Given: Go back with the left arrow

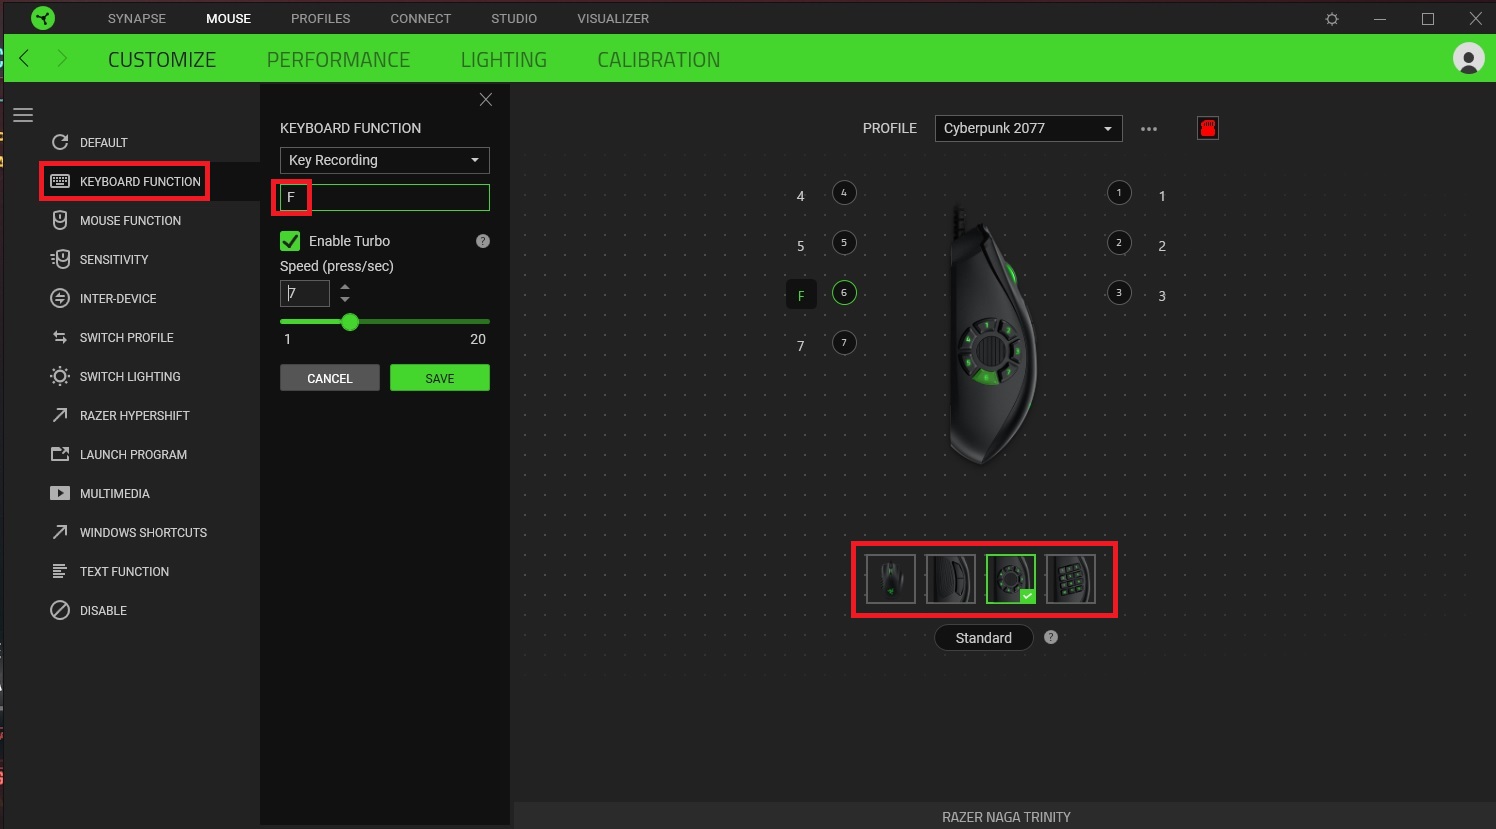Looking at the screenshot, I should tap(24, 59).
